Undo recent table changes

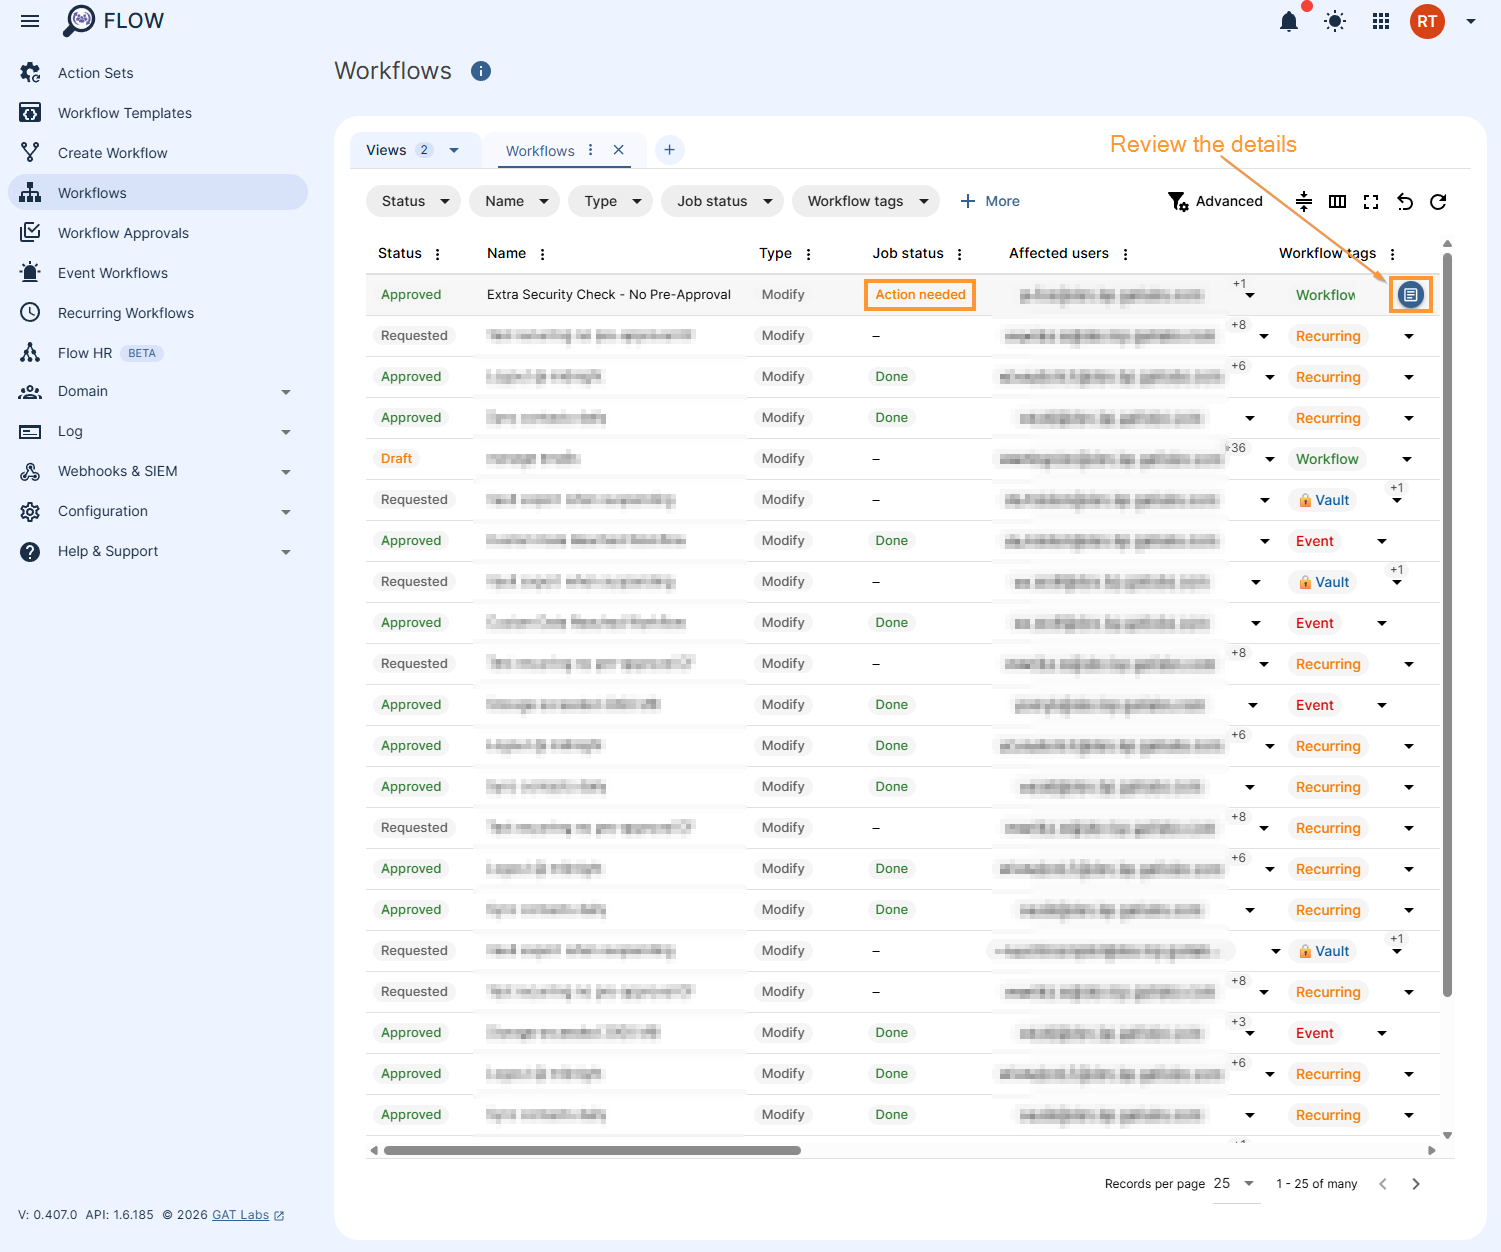pyautogui.click(x=1404, y=201)
